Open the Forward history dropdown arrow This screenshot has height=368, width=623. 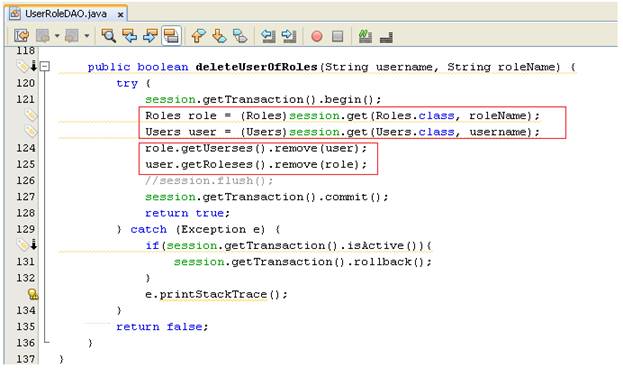(x=87, y=36)
